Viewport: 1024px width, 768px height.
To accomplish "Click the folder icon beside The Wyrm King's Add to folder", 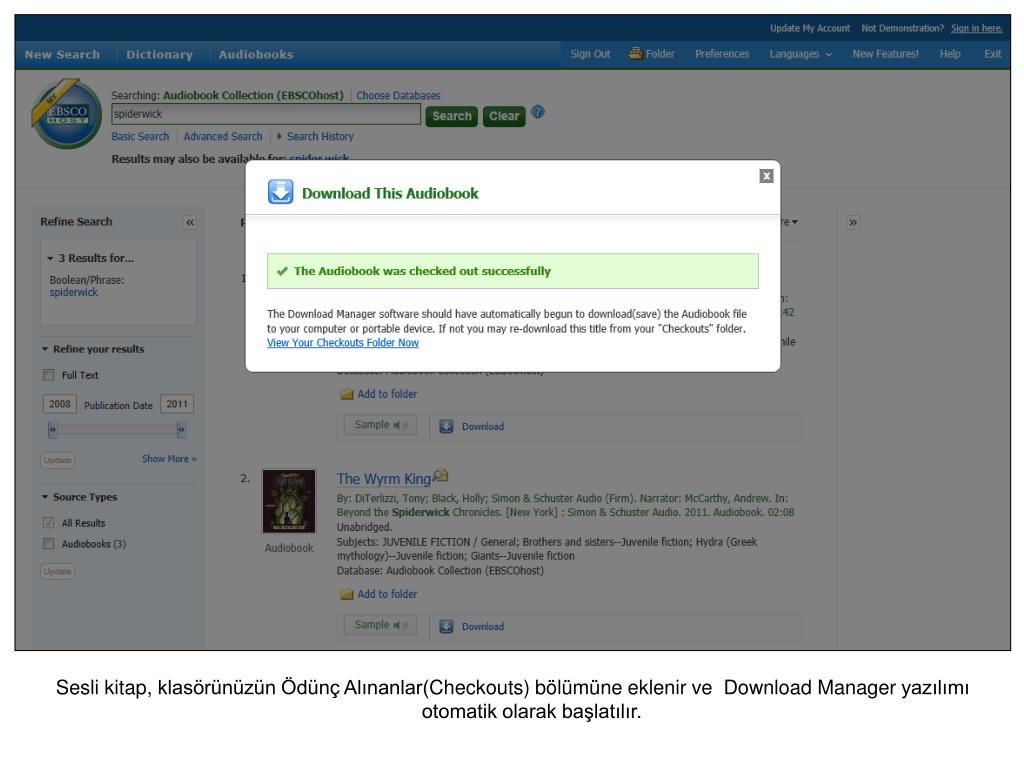I will pyautogui.click(x=346, y=594).
